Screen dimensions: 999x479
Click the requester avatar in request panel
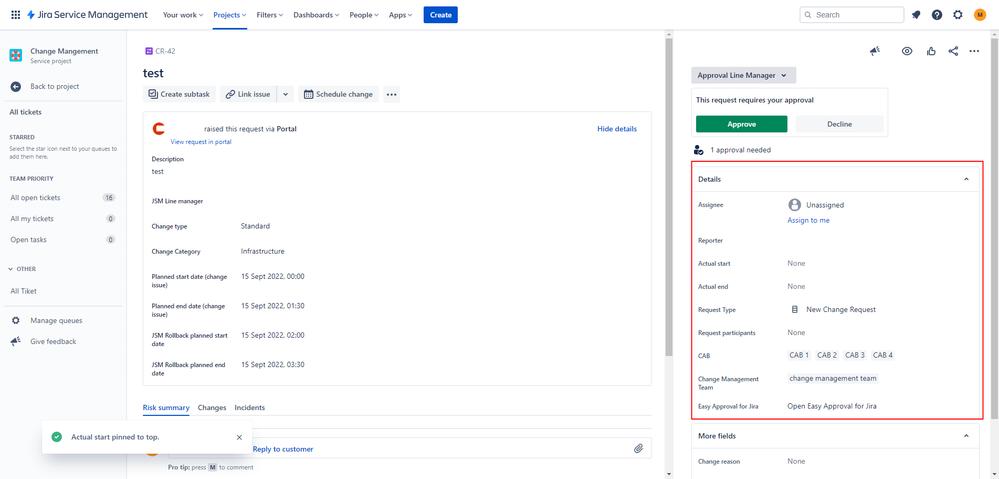[x=159, y=129]
